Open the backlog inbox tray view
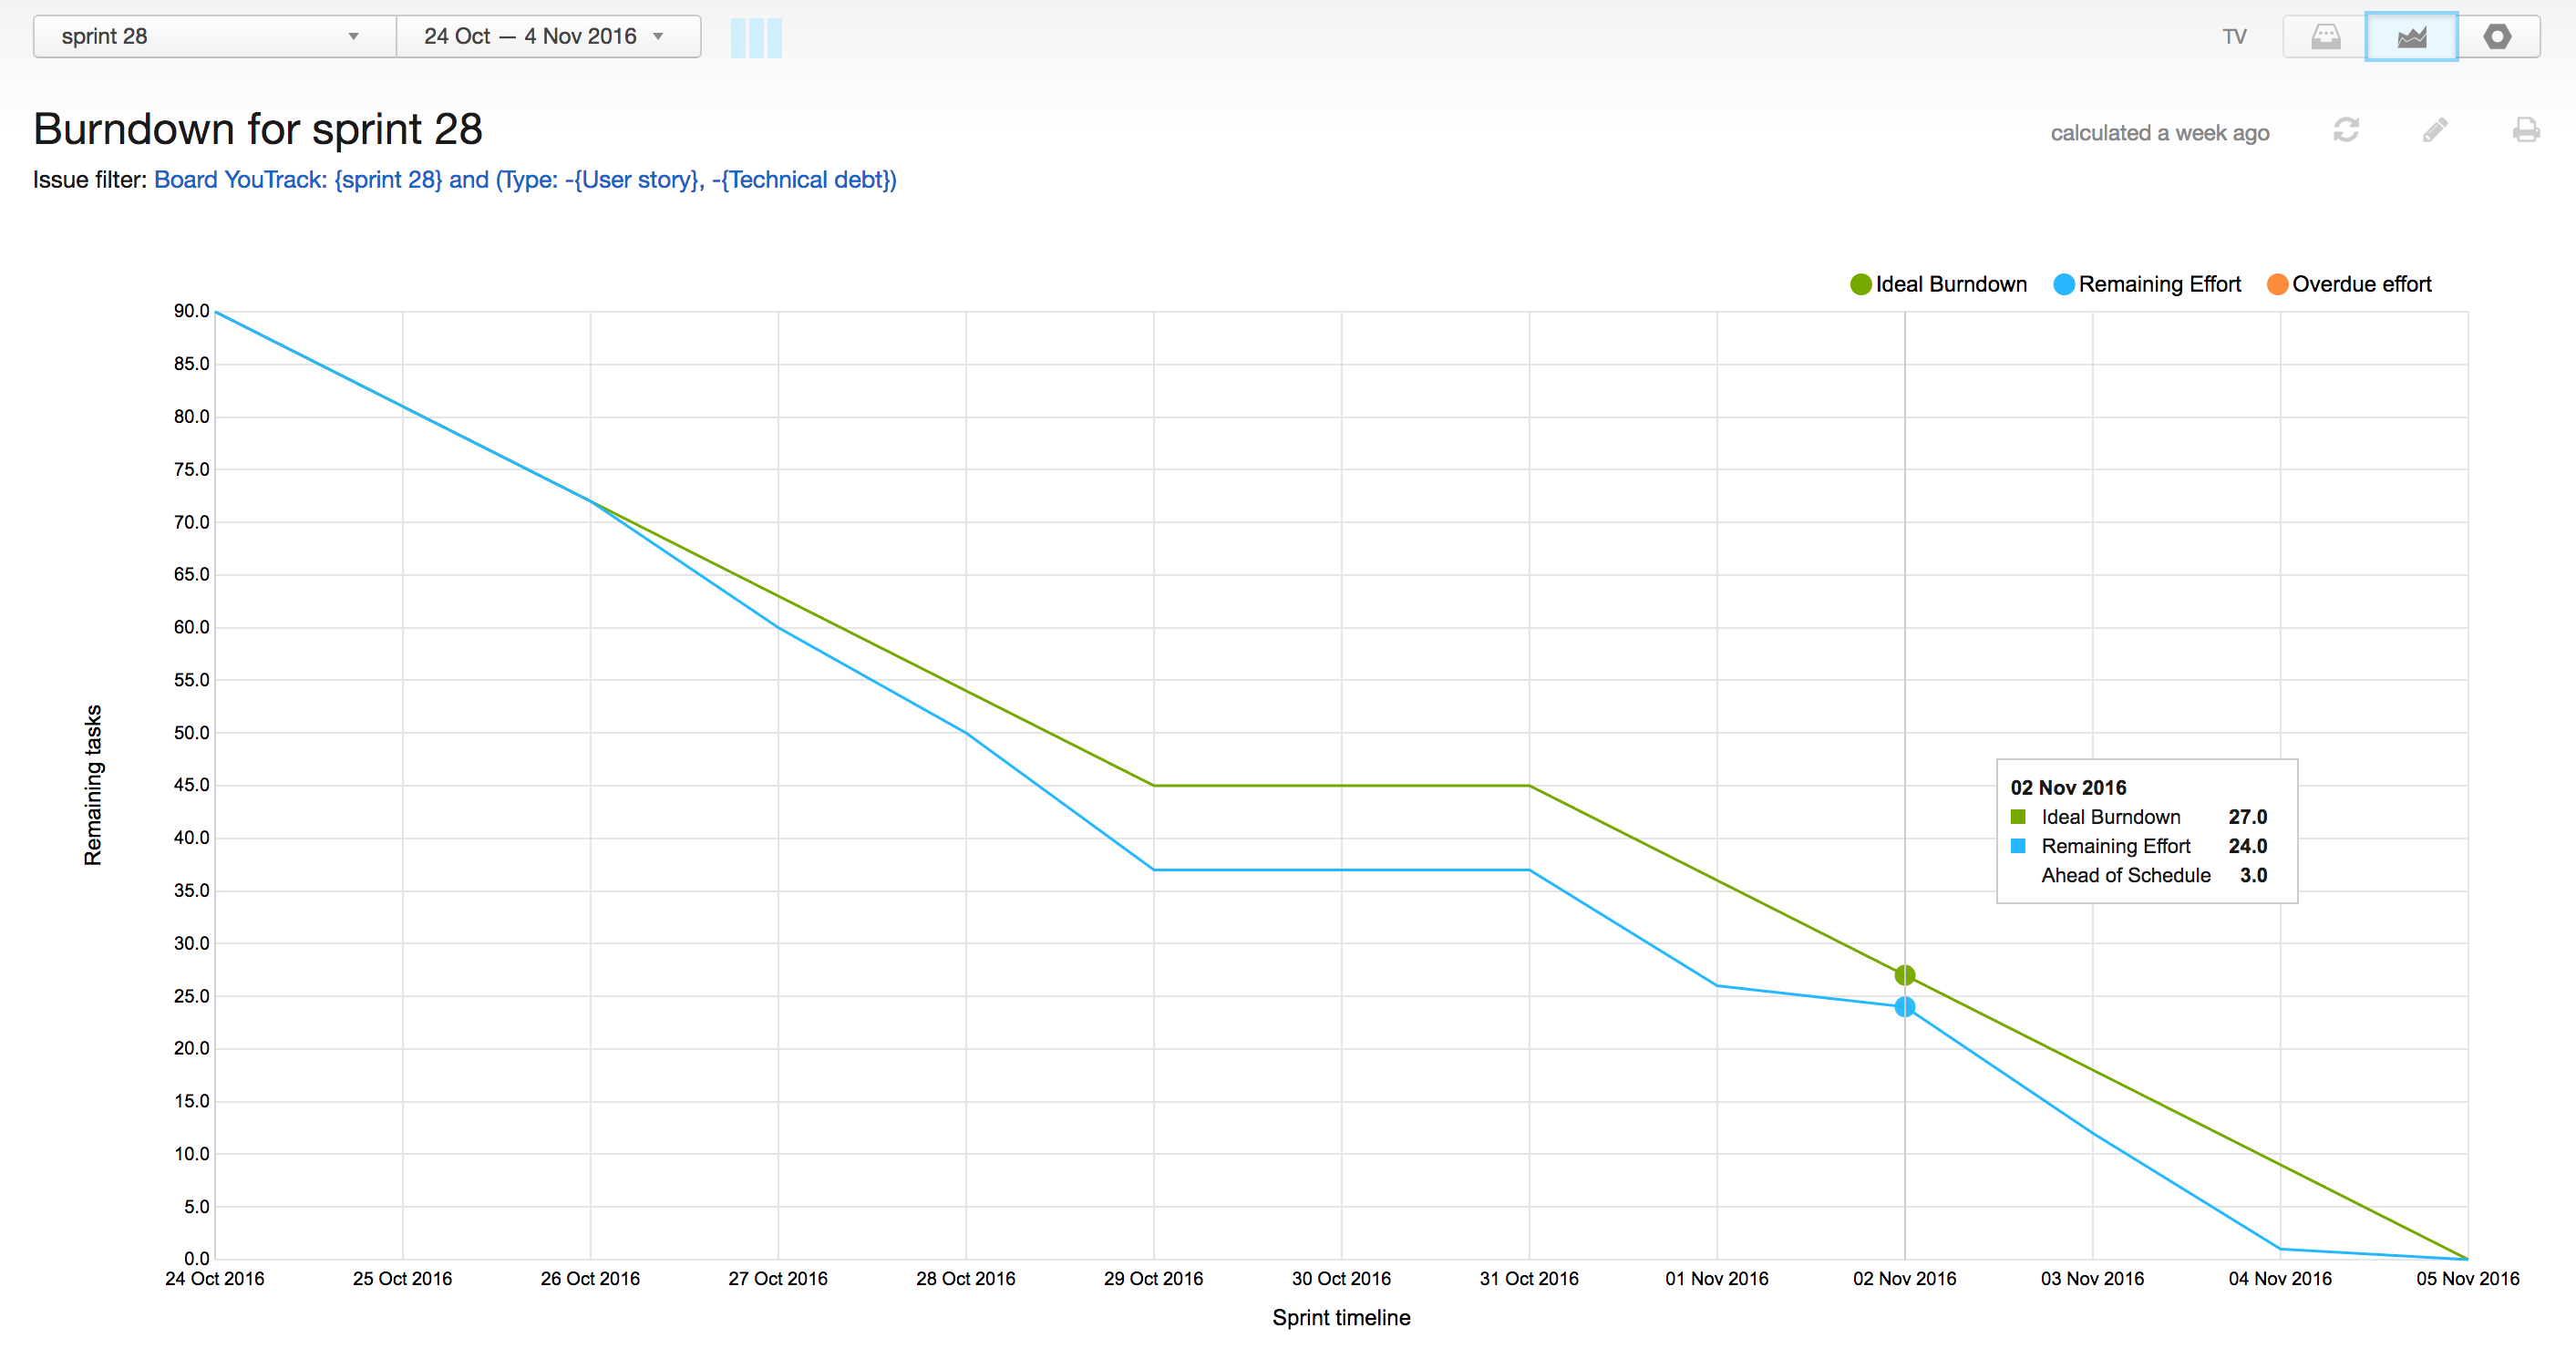2576x1369 pixels. coord(2325,37)
